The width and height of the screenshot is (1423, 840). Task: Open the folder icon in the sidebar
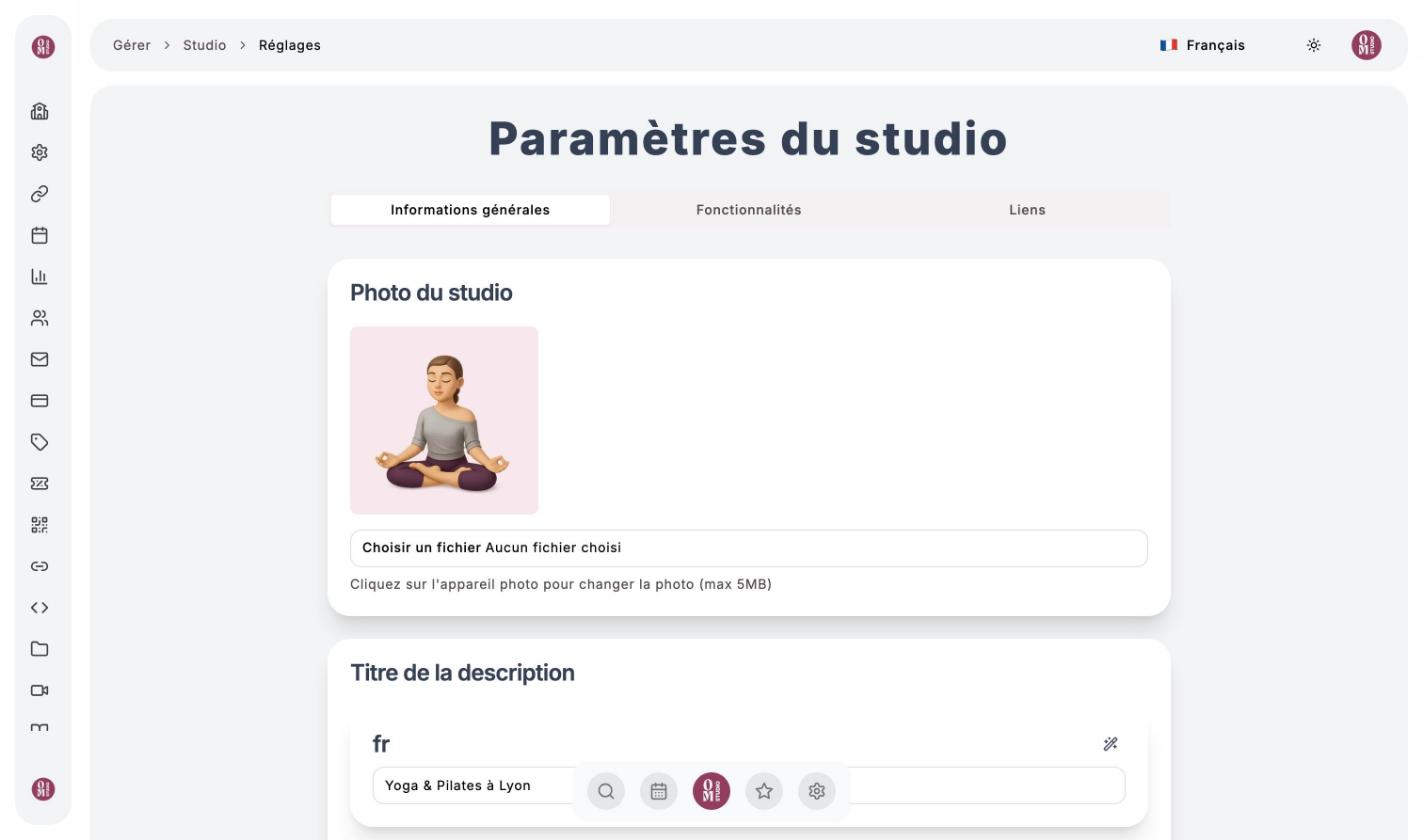pyautogui.click(x=40, y=649)
